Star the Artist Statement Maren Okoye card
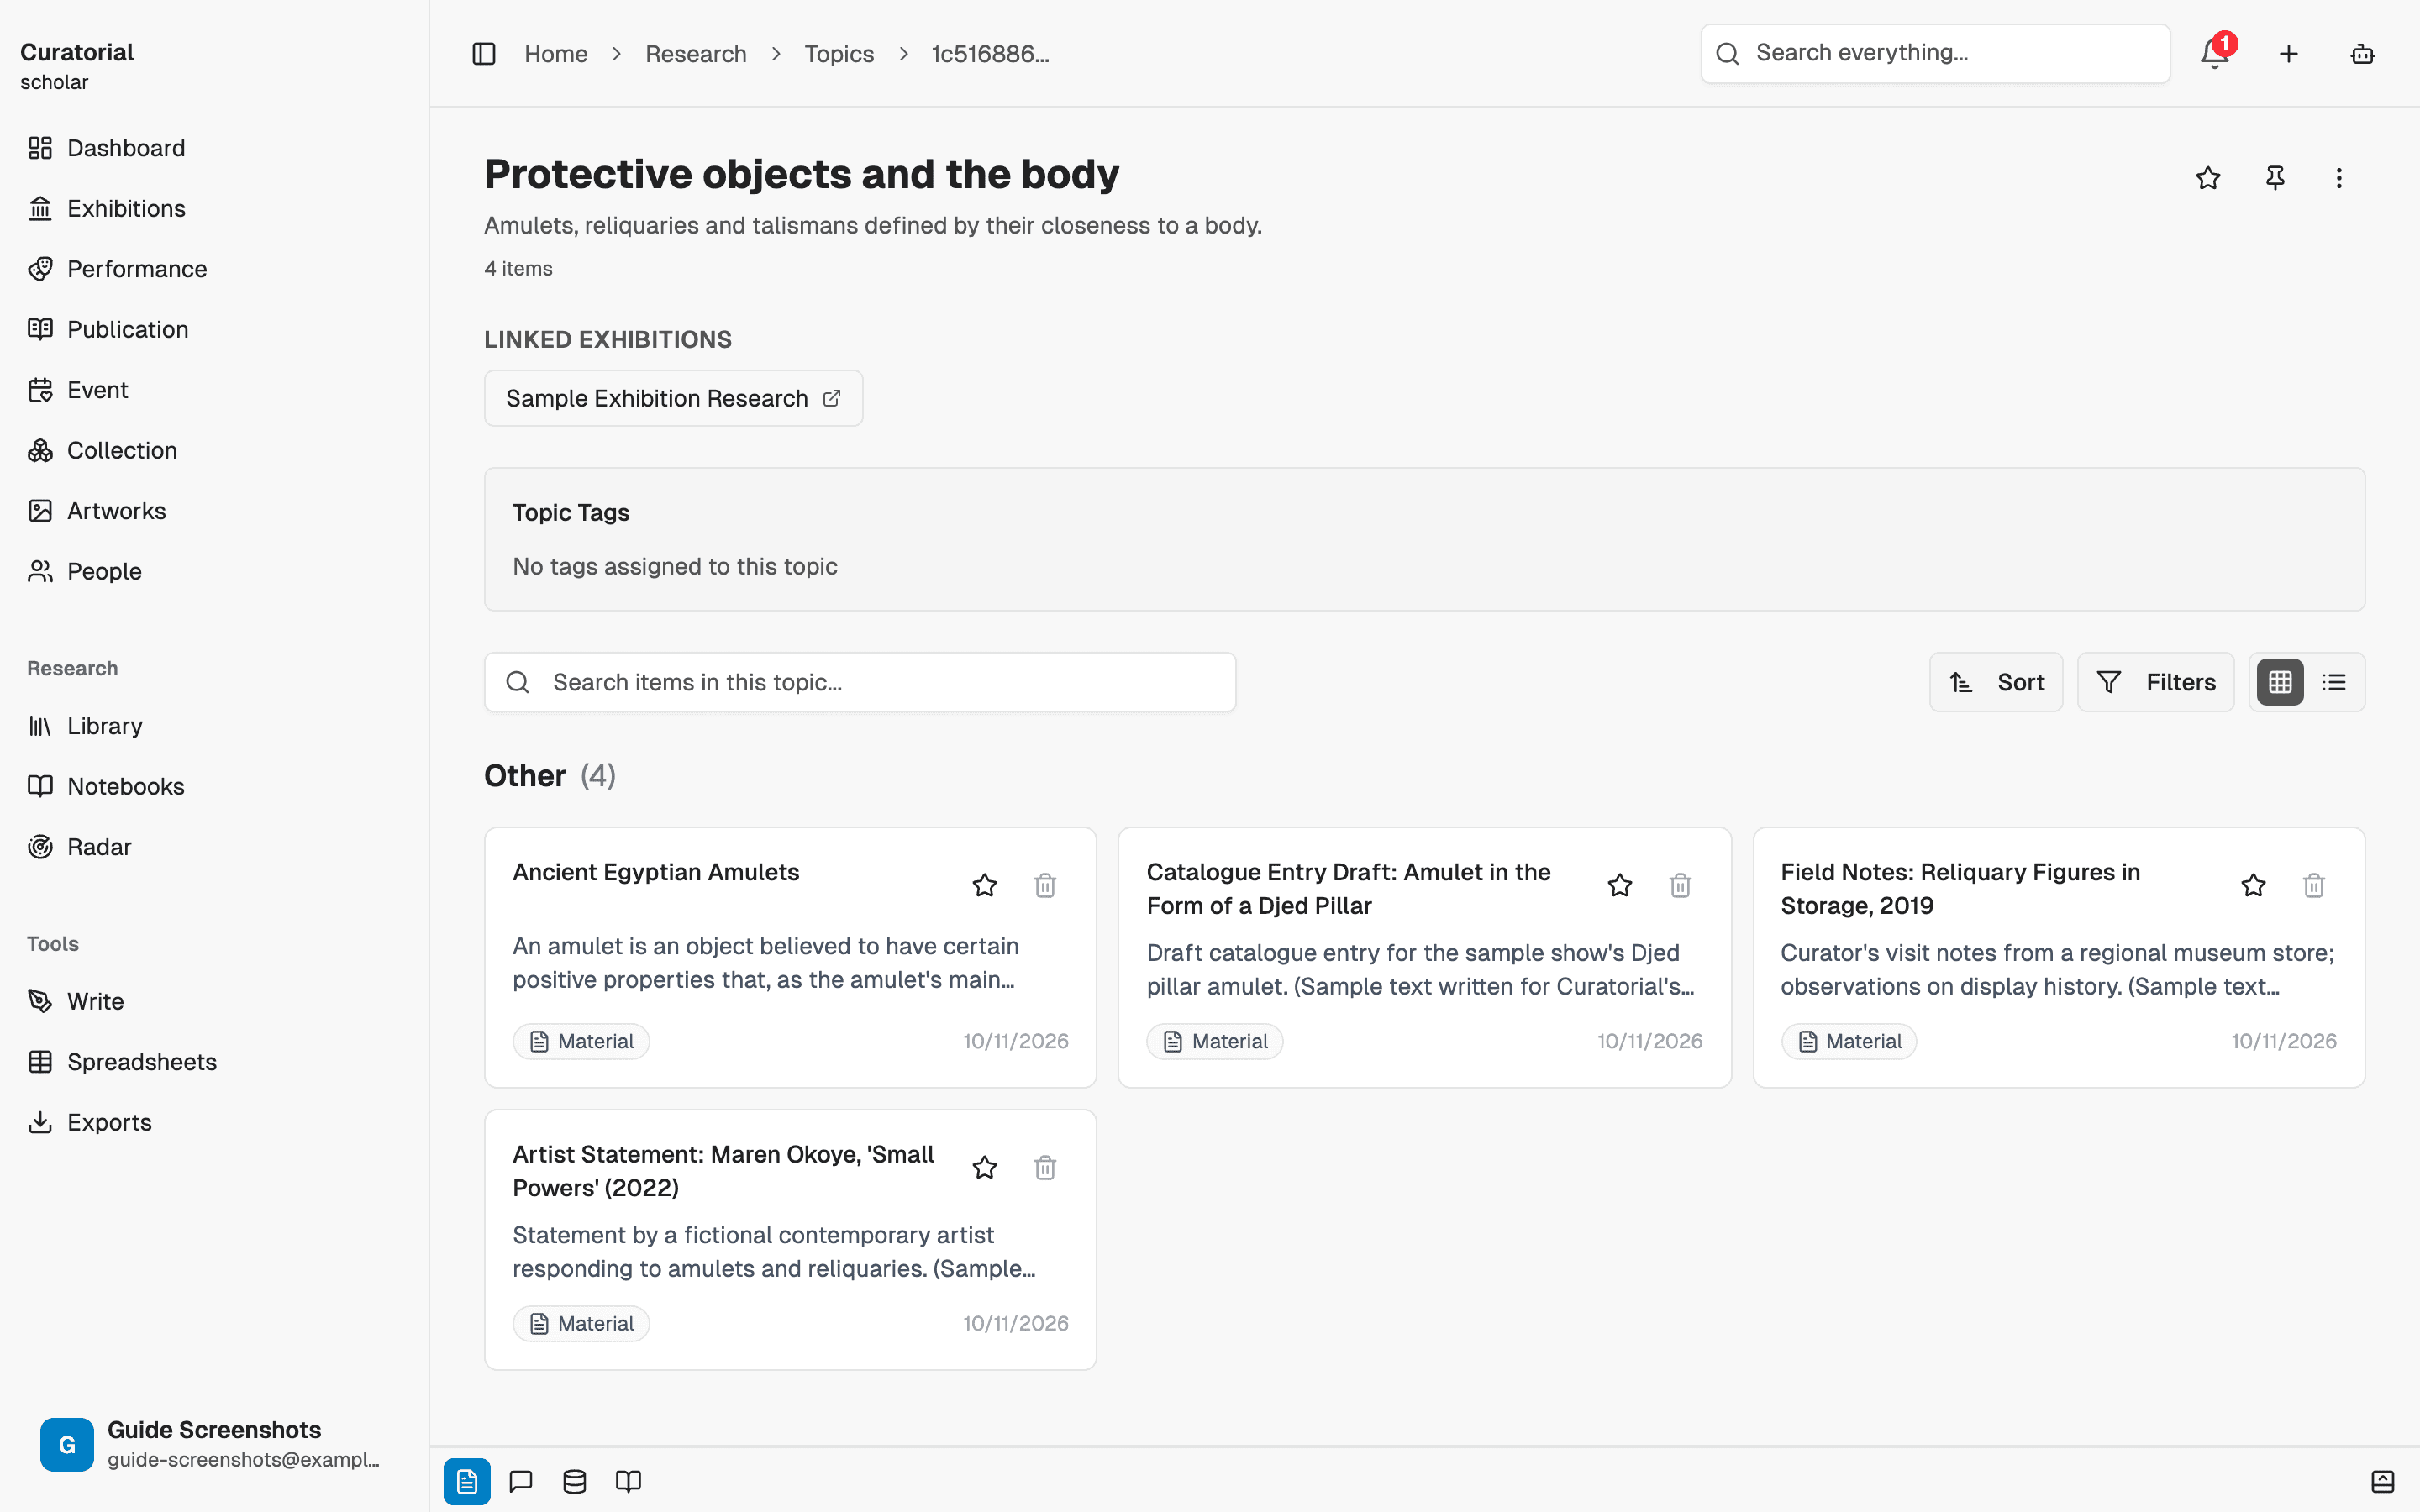Viewport: 2420px width, 1512px height. 985,1167
